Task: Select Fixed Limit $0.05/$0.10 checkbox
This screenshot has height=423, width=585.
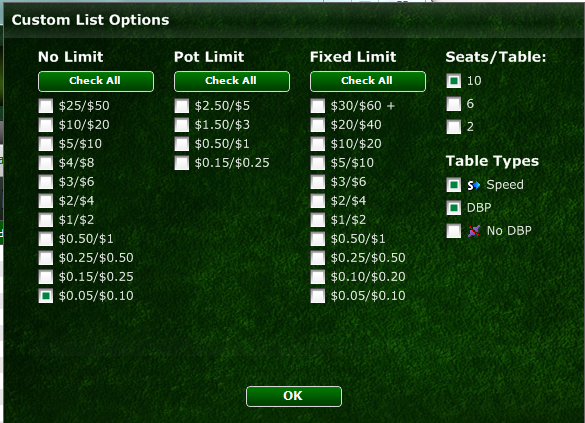Action: coord(318,296)
